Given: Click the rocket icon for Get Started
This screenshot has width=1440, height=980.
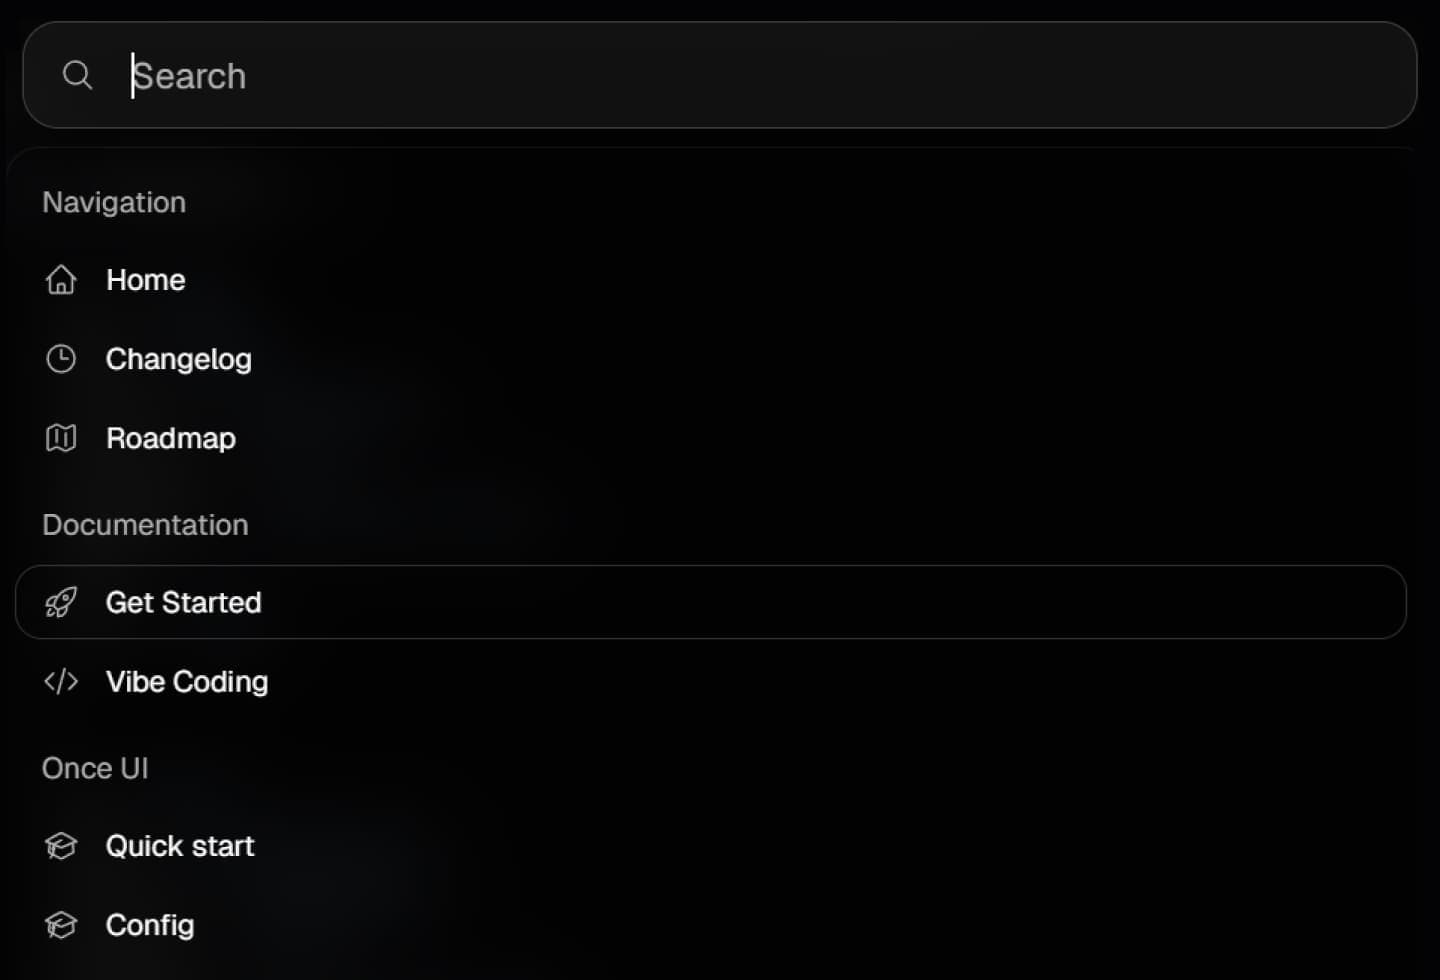Looking at the screenshot, I should 61,602.
